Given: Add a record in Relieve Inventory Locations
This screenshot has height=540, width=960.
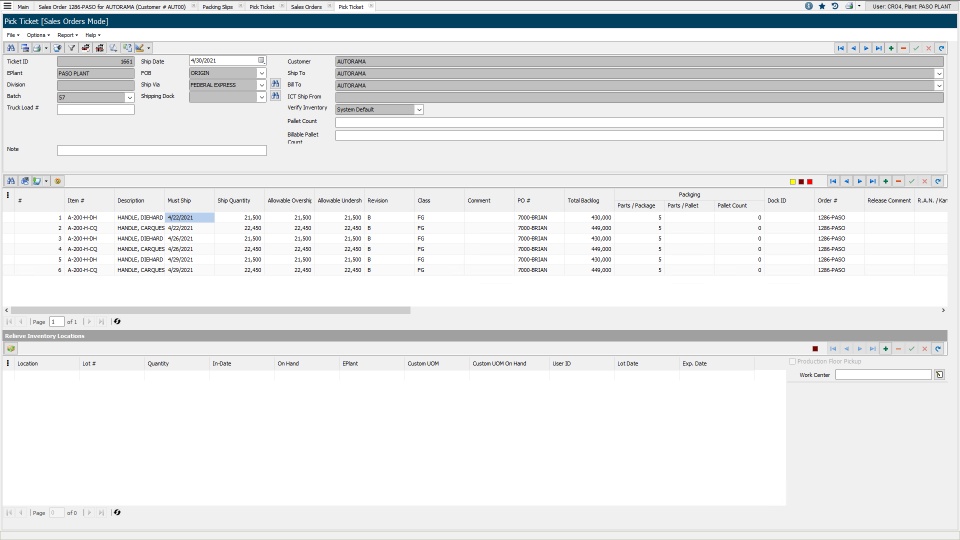Looking at the screenshot, I should (885, 348).
